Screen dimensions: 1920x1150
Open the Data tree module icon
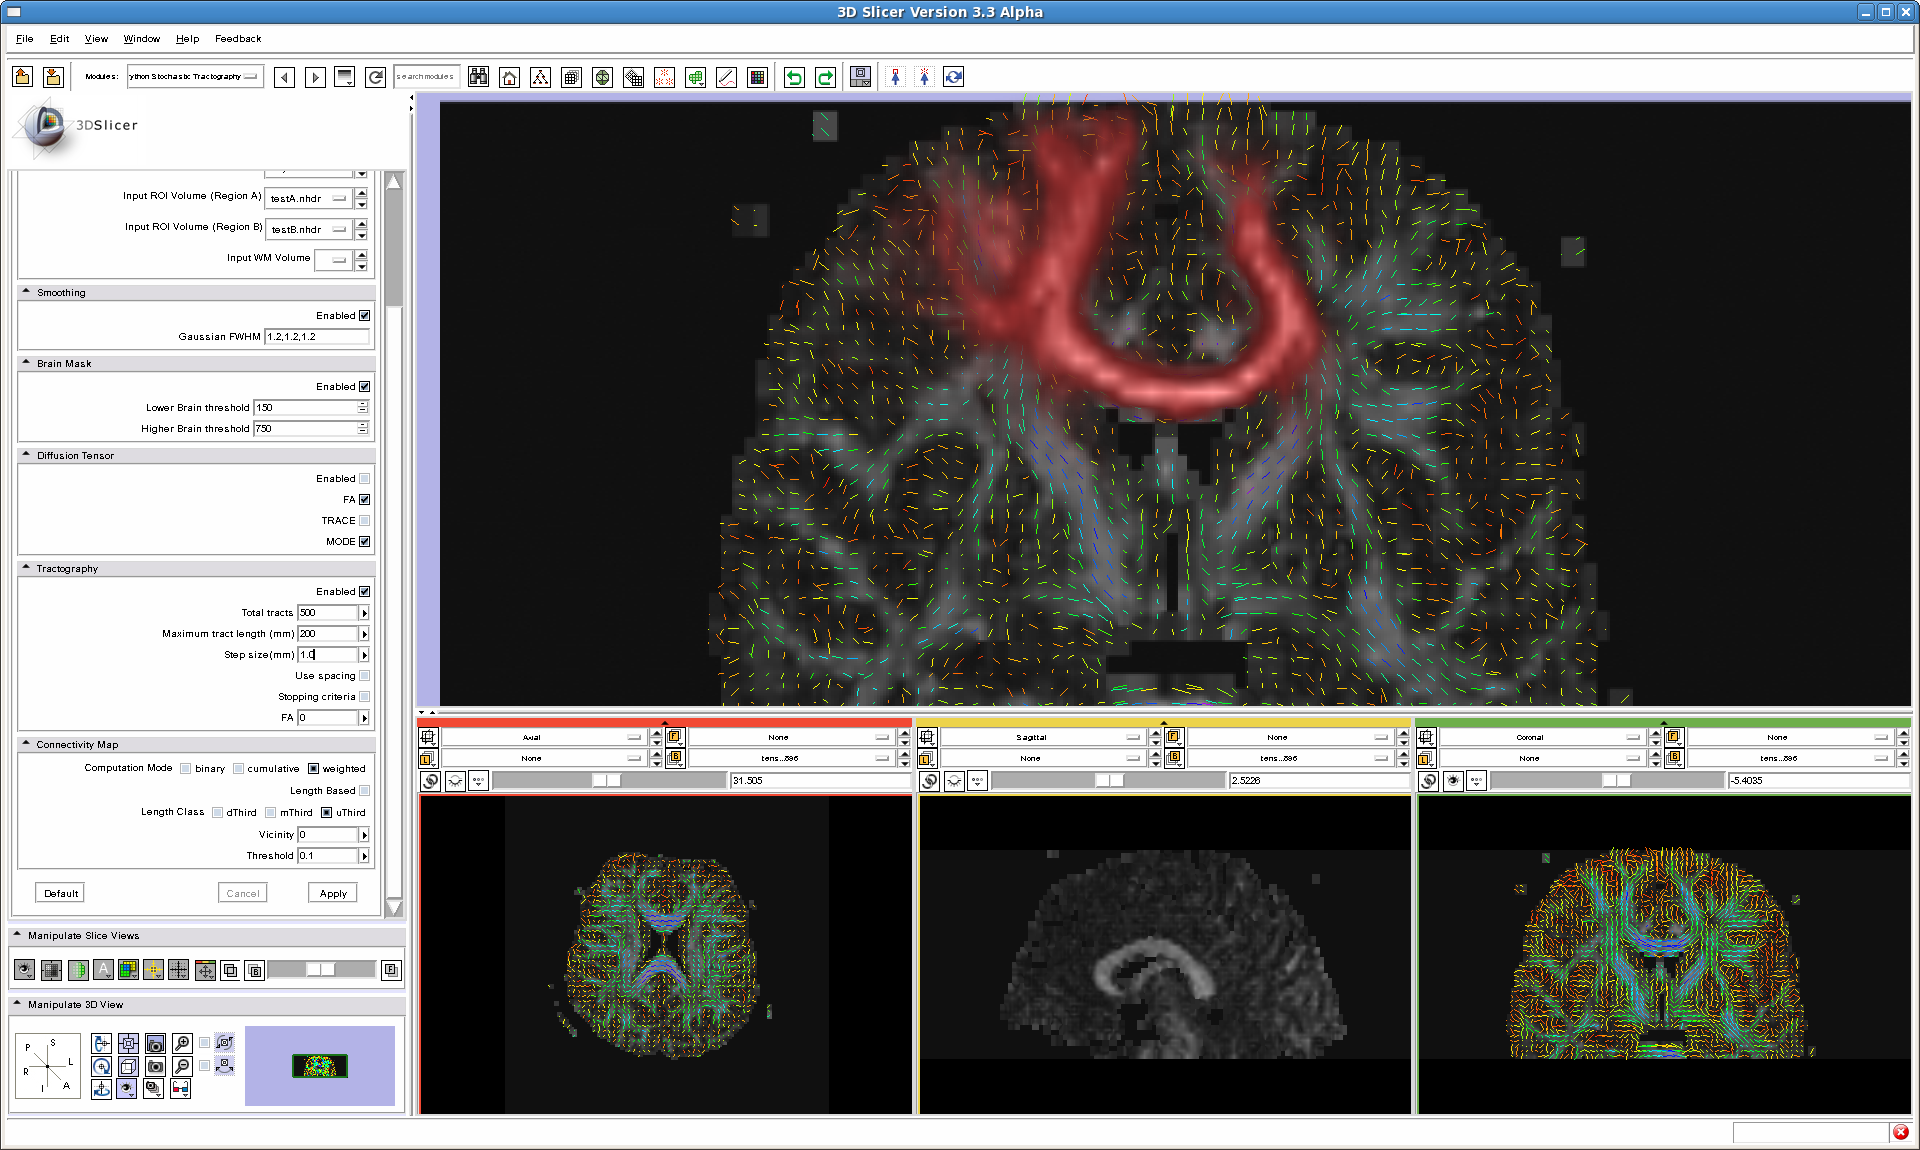pyautogui.click(x=540, y=77)
